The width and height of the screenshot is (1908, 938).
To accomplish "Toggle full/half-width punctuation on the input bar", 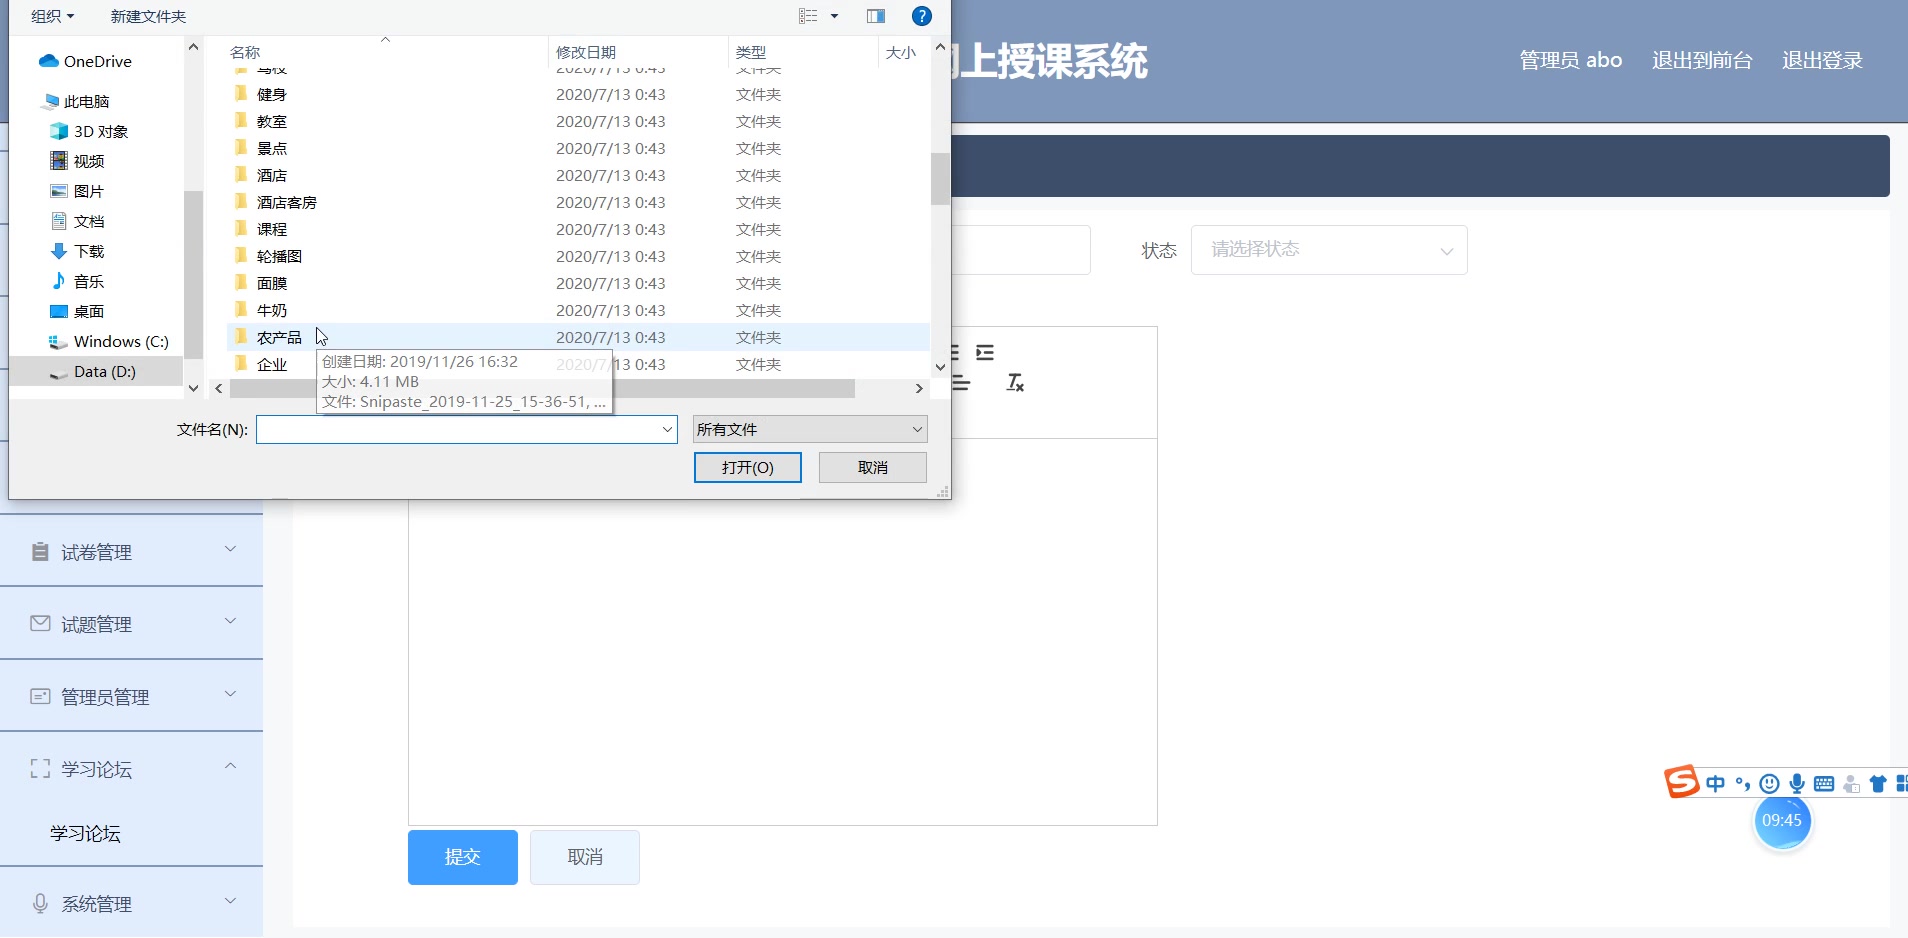I will tap(1743, 784).
